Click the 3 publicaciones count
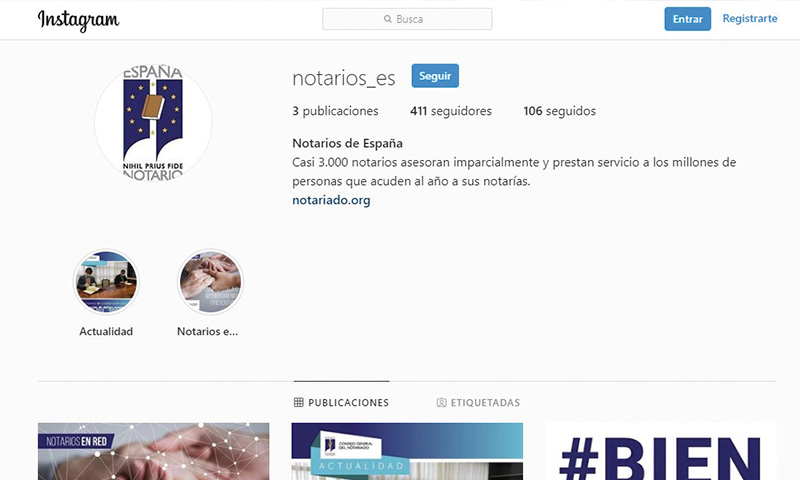 (x=335, y=111)
